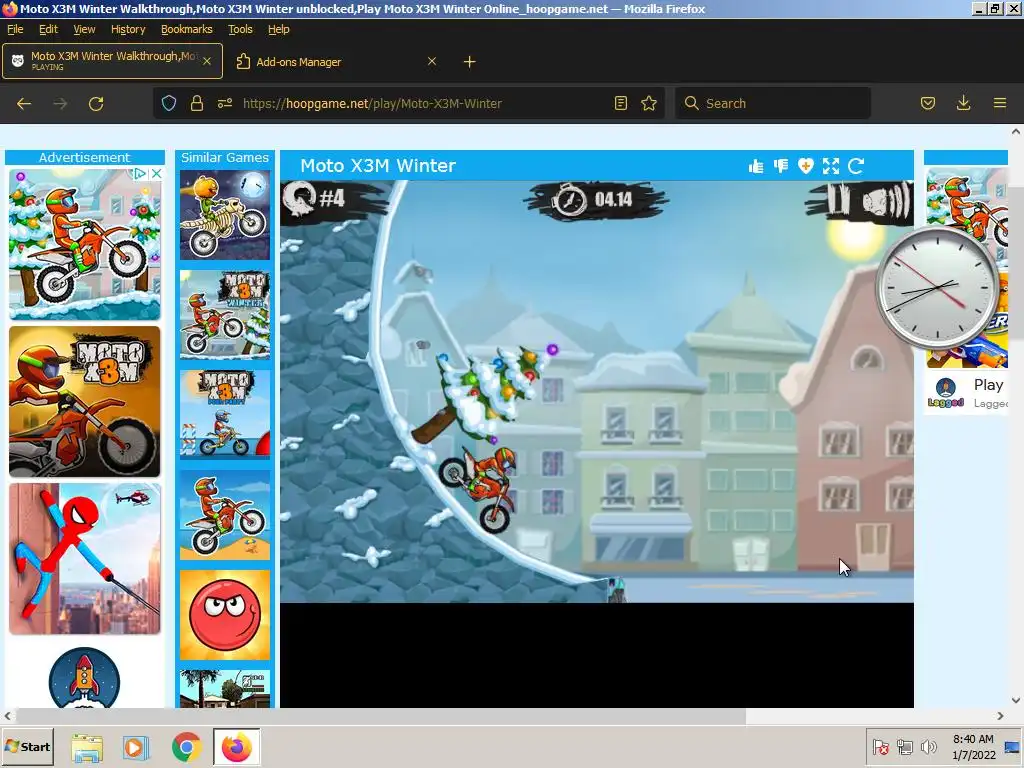Pause the game with pause icon

click(839, 199)
